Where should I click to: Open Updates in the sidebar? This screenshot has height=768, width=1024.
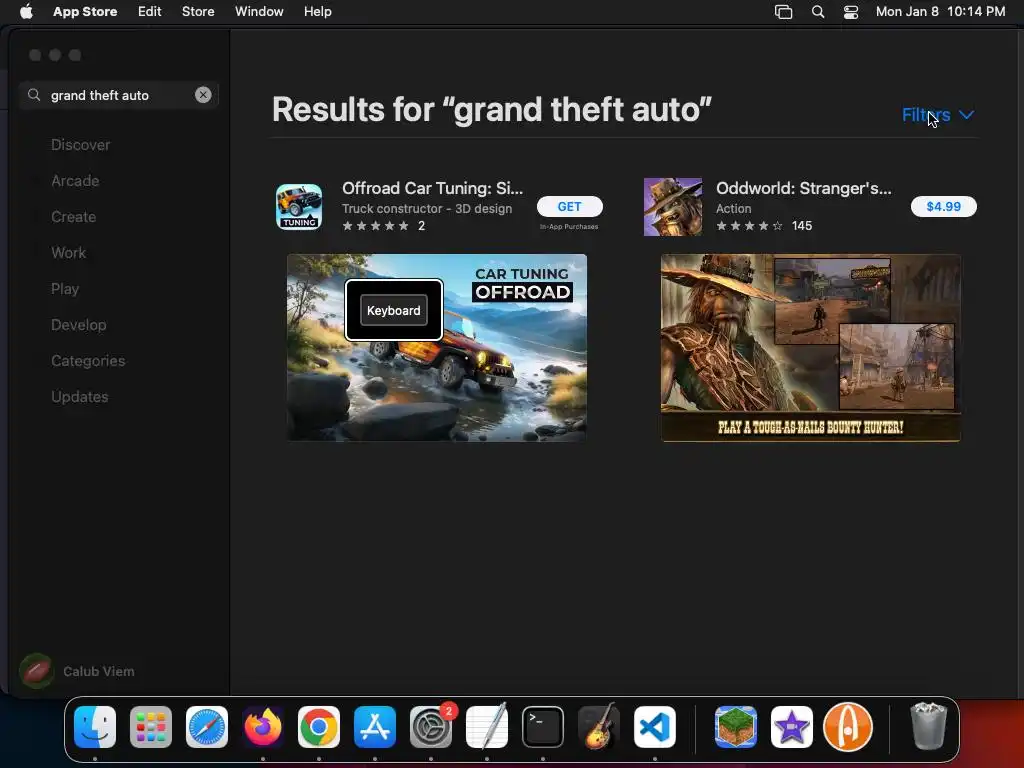click(x=80, y=396)
